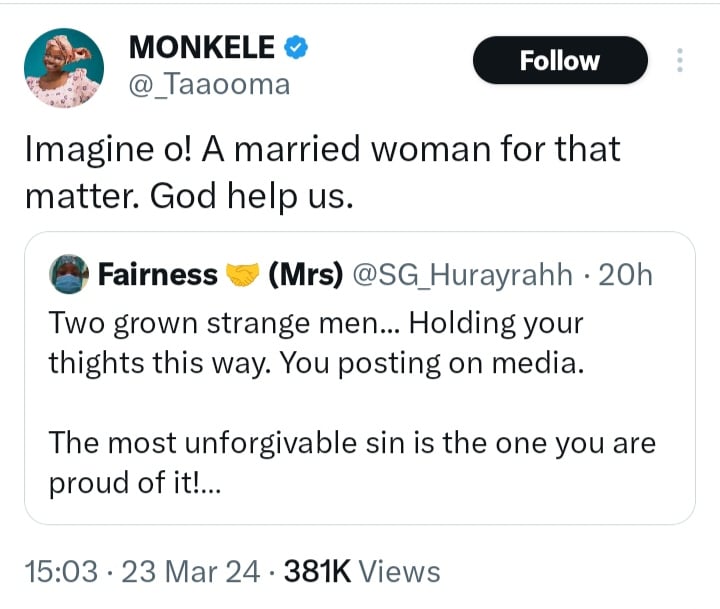720x609 pixels.
Task: Open the three-dot more options menu
Action: [681, 60]
